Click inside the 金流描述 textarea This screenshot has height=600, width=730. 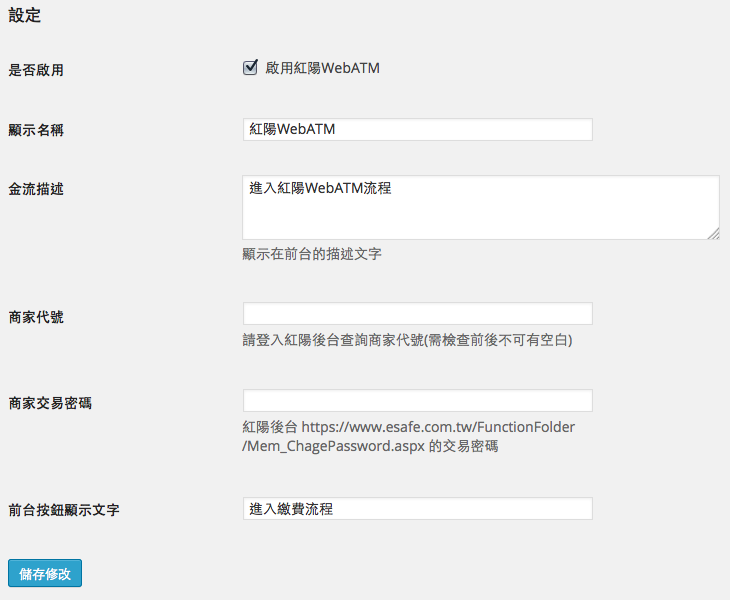coord(481,208)
